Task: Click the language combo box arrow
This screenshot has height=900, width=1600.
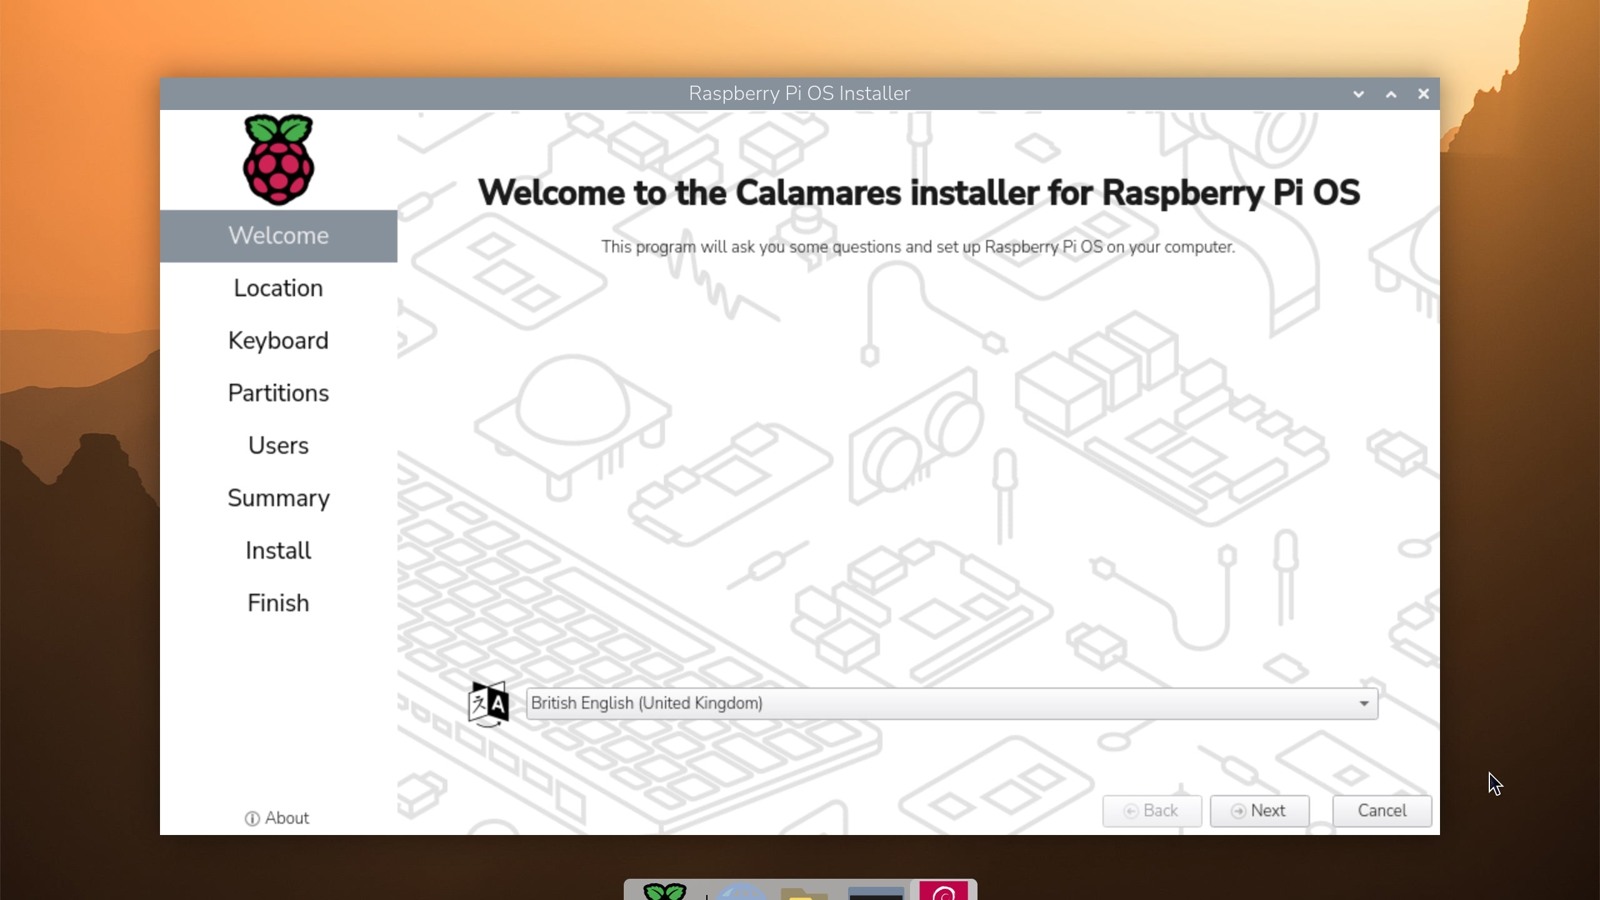Action: (1364, 704)
